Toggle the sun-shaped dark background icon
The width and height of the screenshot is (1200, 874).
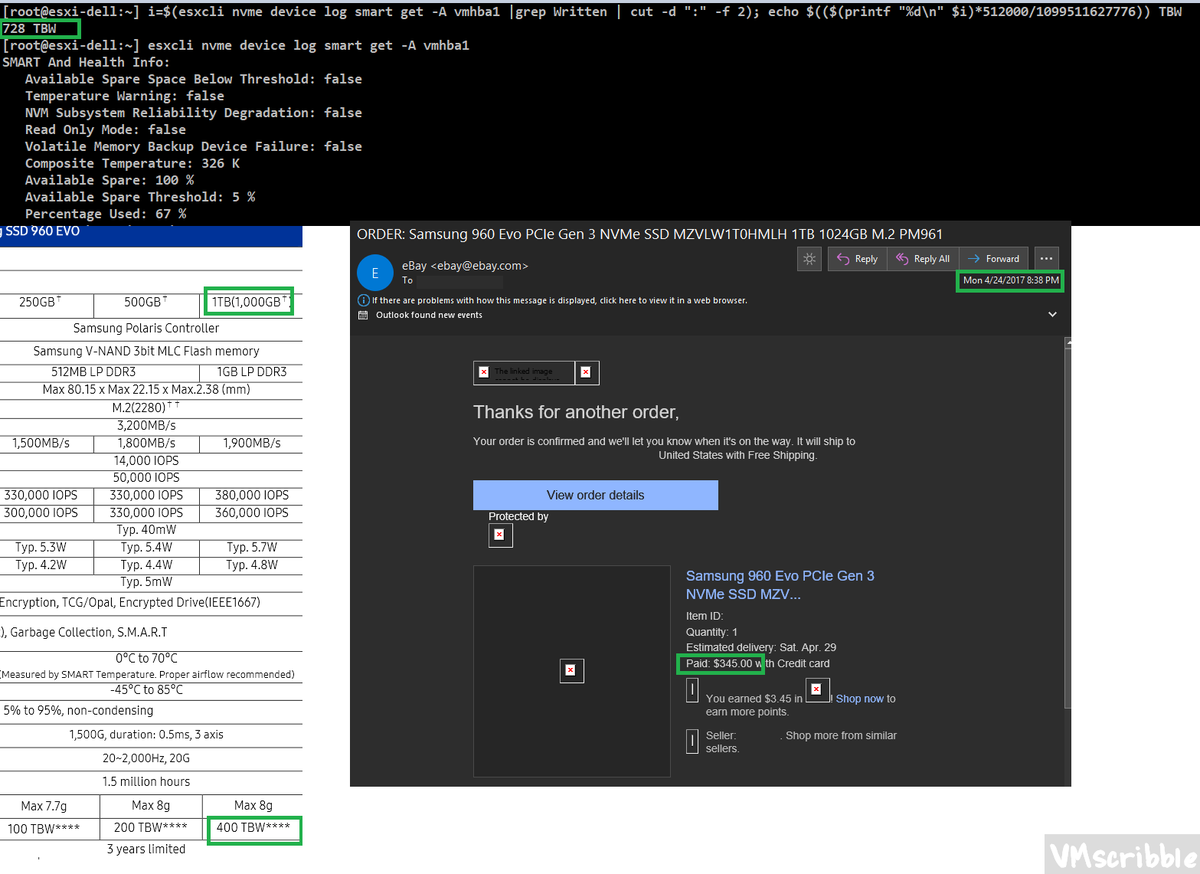tap(808, 258)
